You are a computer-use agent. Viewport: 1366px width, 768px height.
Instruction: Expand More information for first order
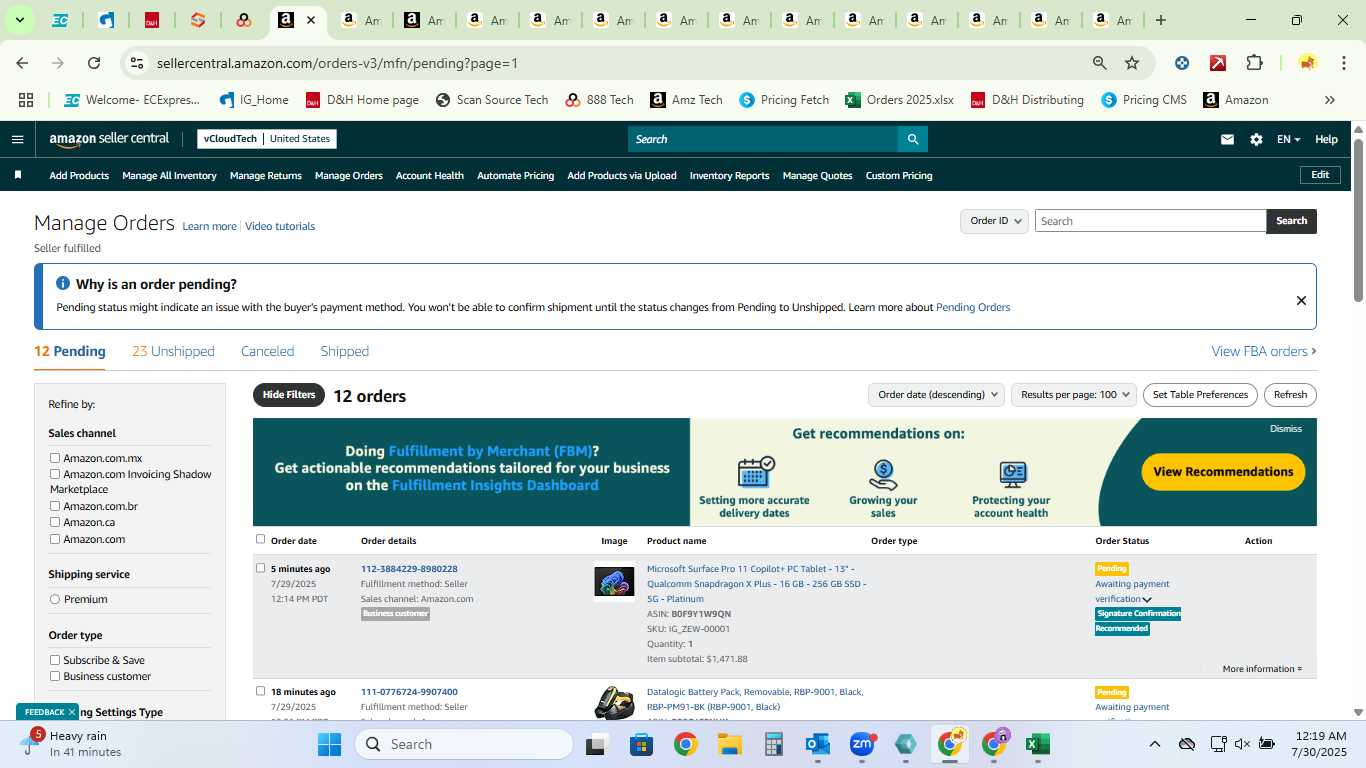click(x=1262, y=669)
